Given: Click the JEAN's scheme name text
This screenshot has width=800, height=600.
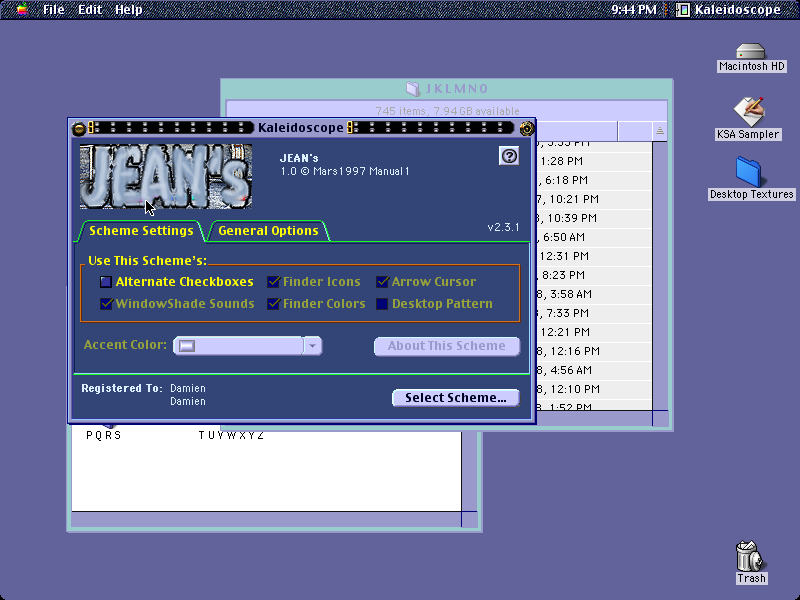Looking at the screenshot, I should [x=299, y=158].
